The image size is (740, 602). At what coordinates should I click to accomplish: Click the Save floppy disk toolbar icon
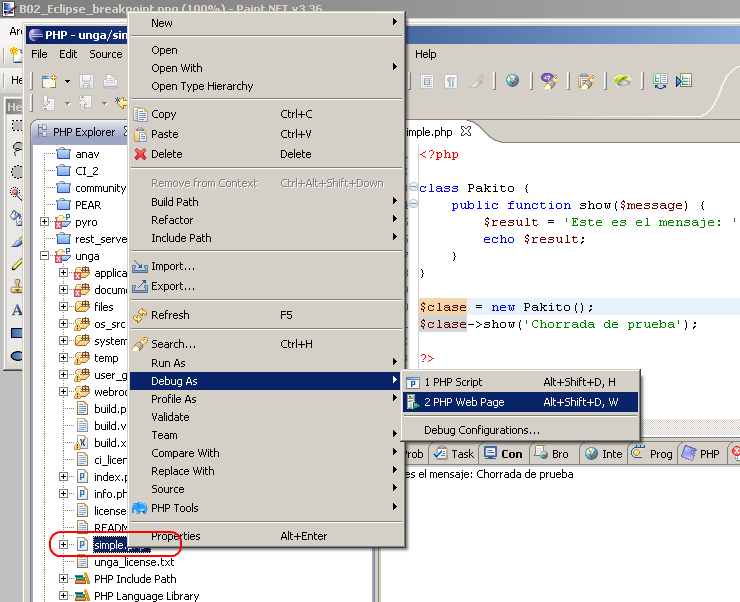pyautogui.click(x=86, y=81)
